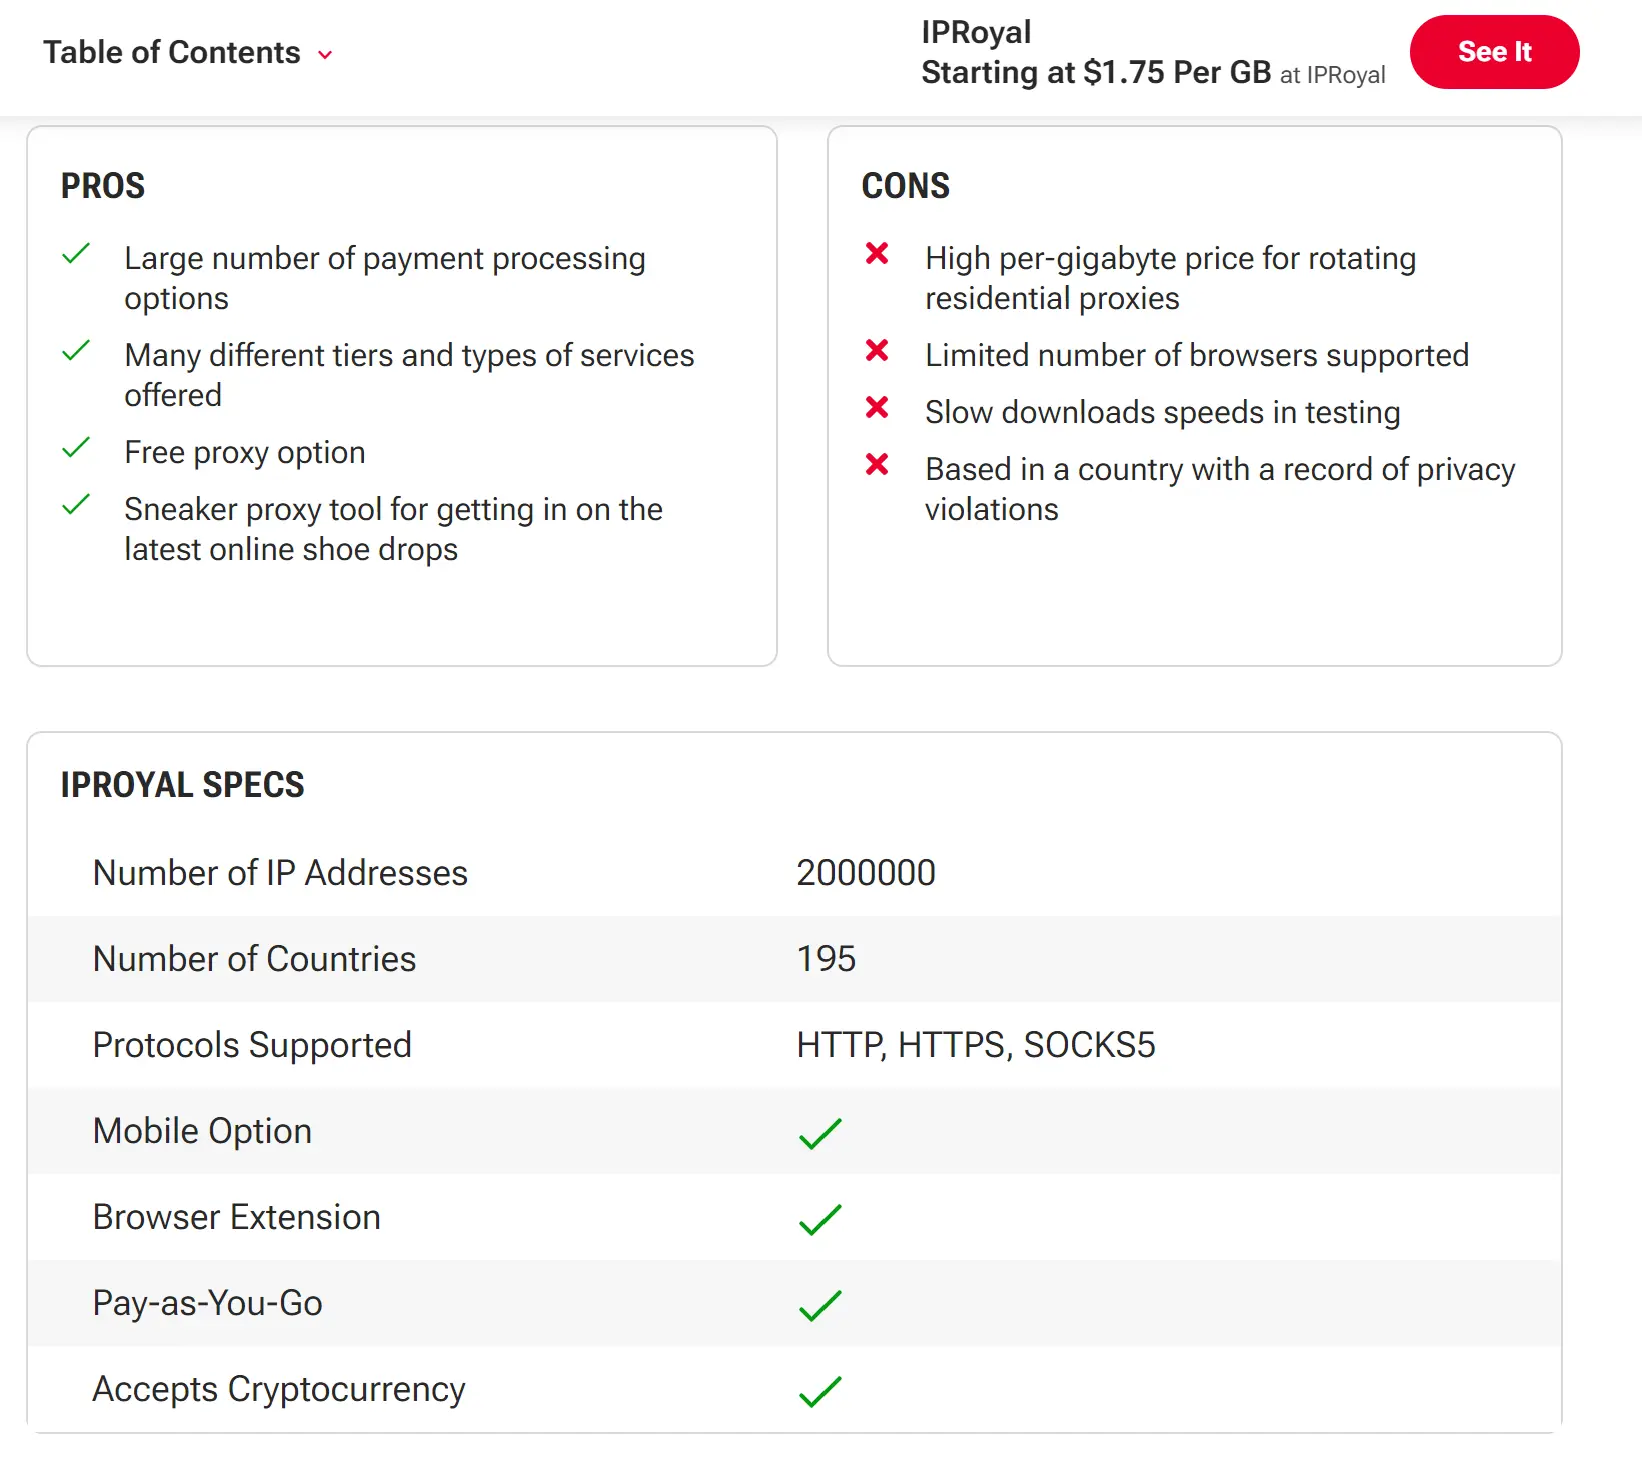Click the 'Protocols Supported' label

(252, 1045)
